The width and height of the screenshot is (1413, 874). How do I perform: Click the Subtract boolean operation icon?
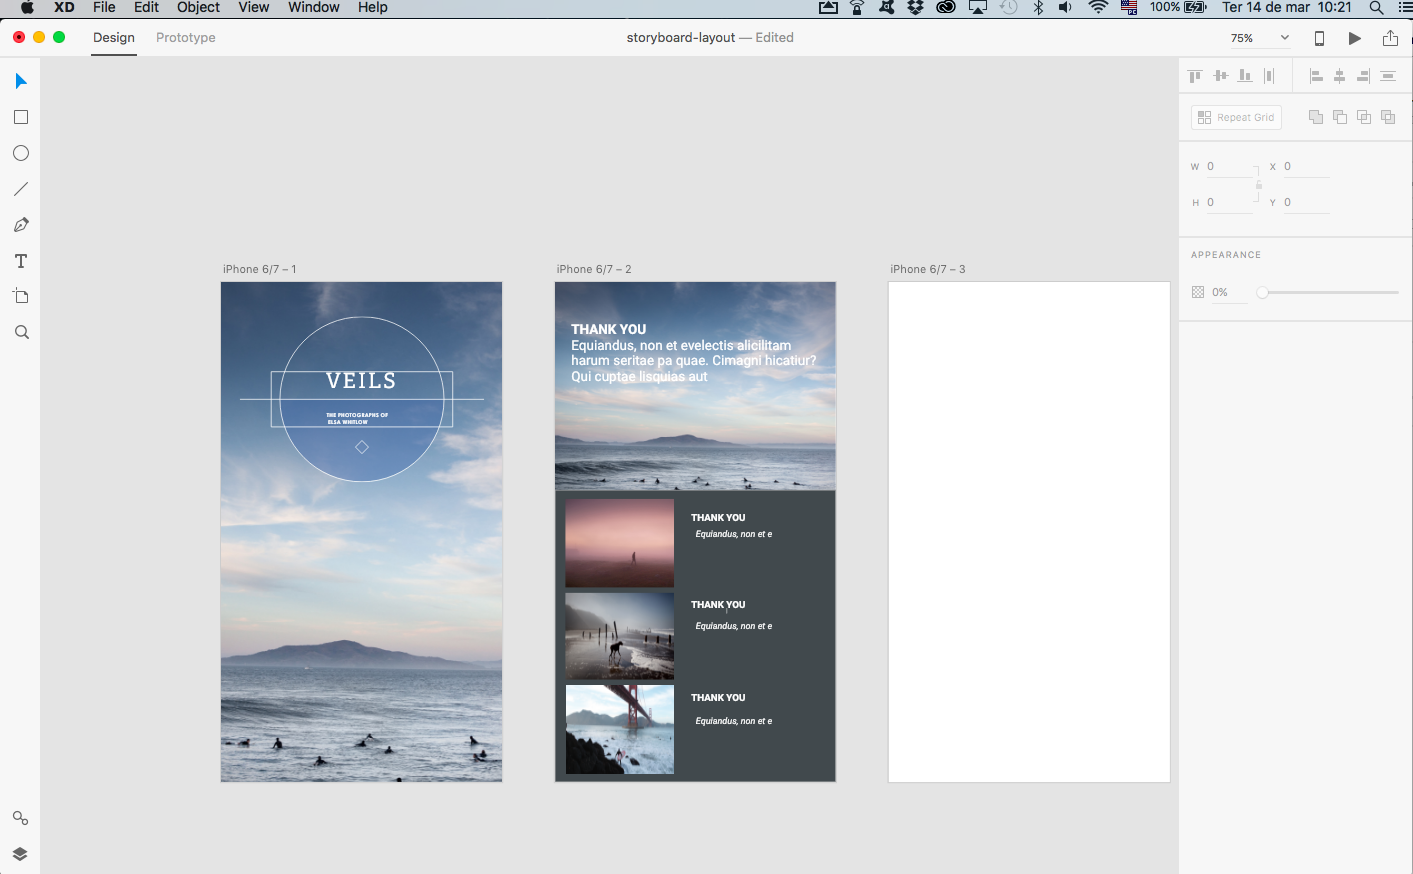(1340, 117)
